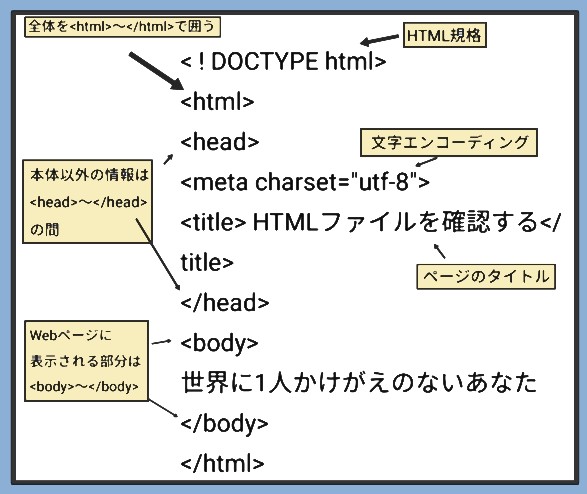Select the 'HTML規格' note box
This screenshot has width=587, height=494.
click(444, 35)
